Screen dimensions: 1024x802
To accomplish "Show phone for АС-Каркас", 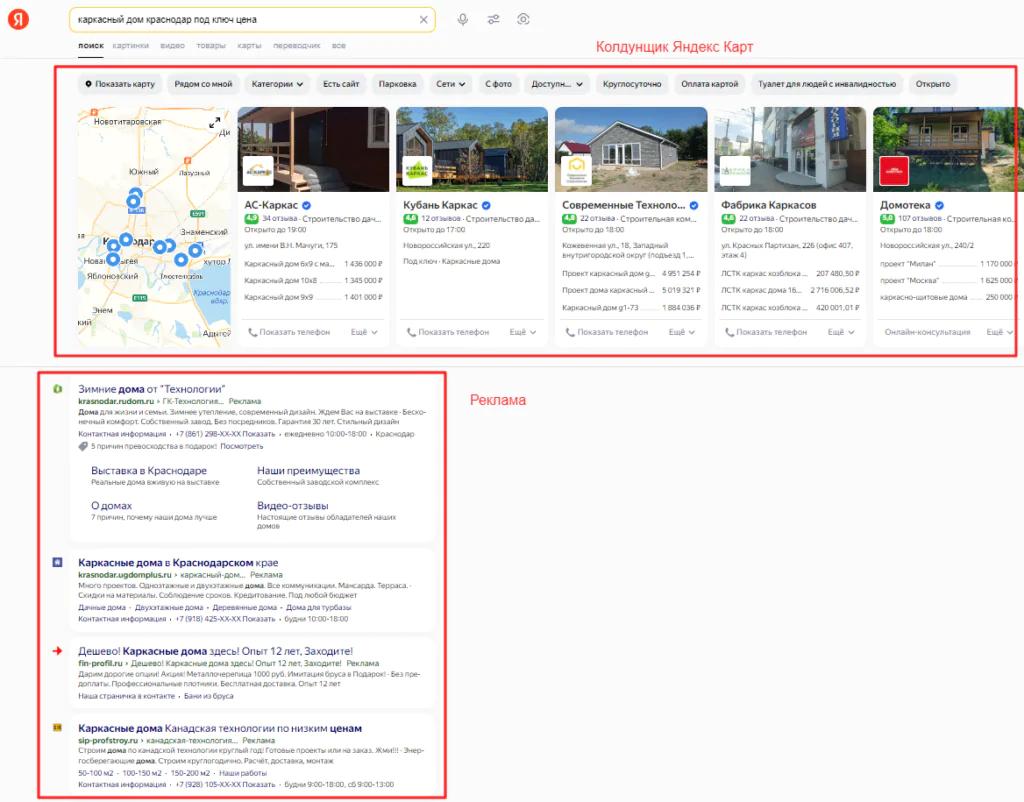I will coord(289,332).
